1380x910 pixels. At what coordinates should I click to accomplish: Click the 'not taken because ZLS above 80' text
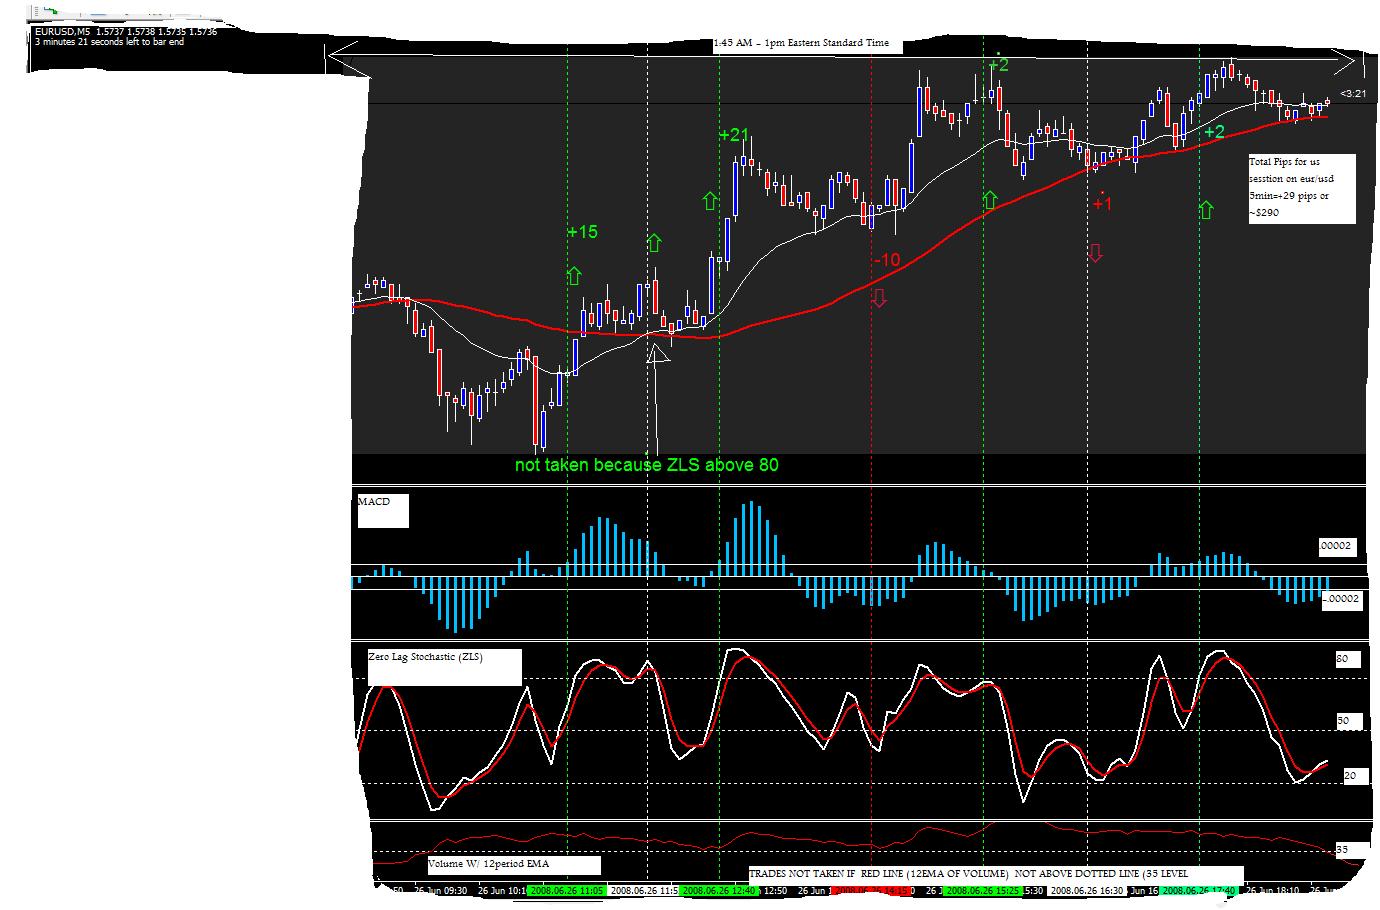coord(646,465)
